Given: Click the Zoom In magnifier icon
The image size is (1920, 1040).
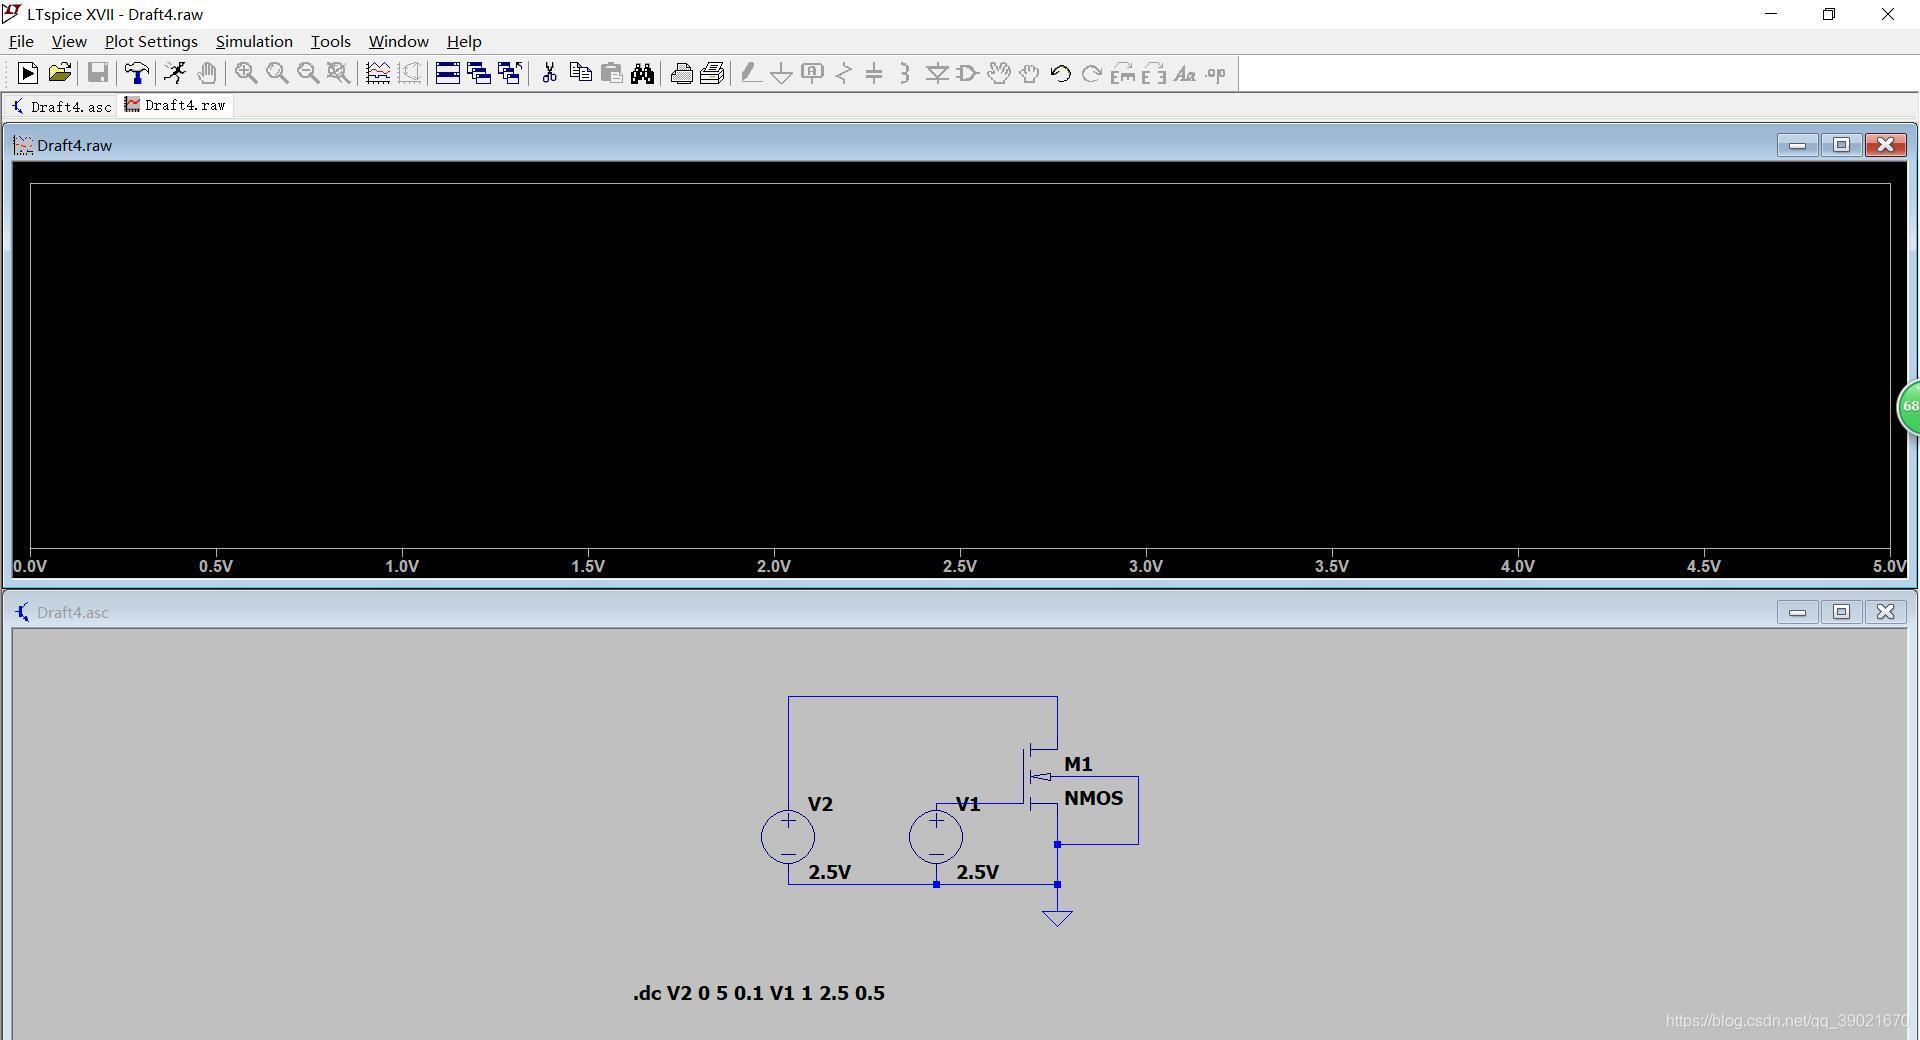Looking at the screenshot, I should click(x=245, y=73).
